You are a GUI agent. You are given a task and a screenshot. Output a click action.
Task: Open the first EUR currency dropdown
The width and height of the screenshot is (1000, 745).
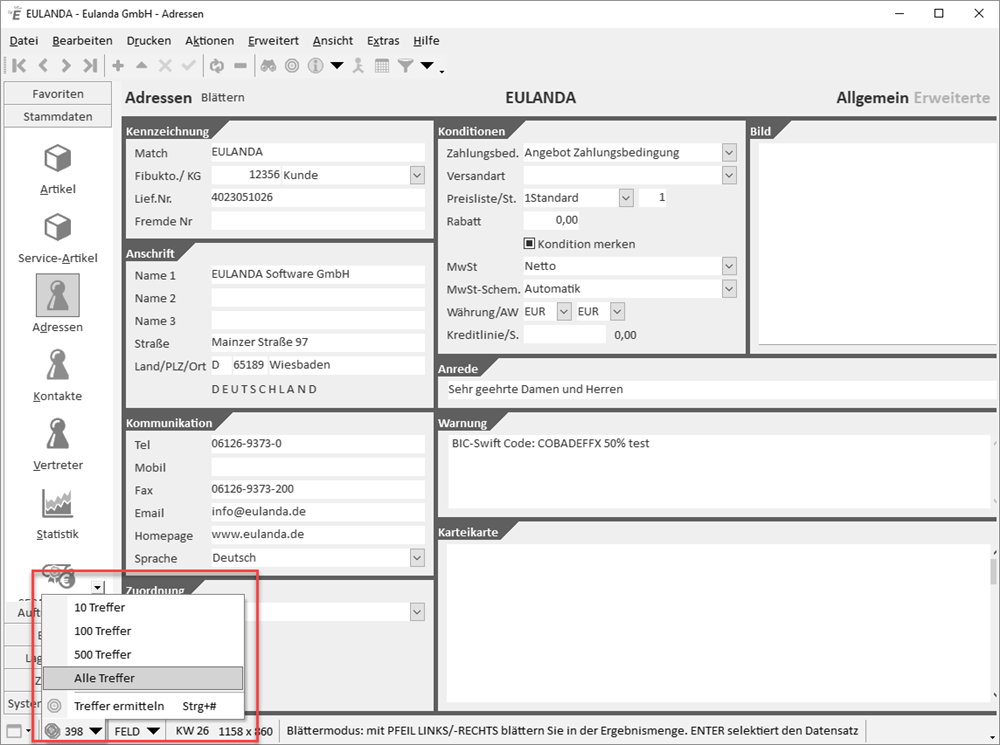pos(564,312)
